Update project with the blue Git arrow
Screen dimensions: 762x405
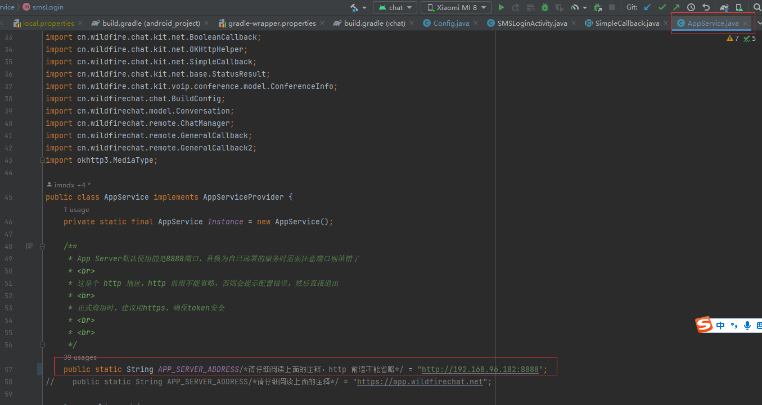coord(647,7)
